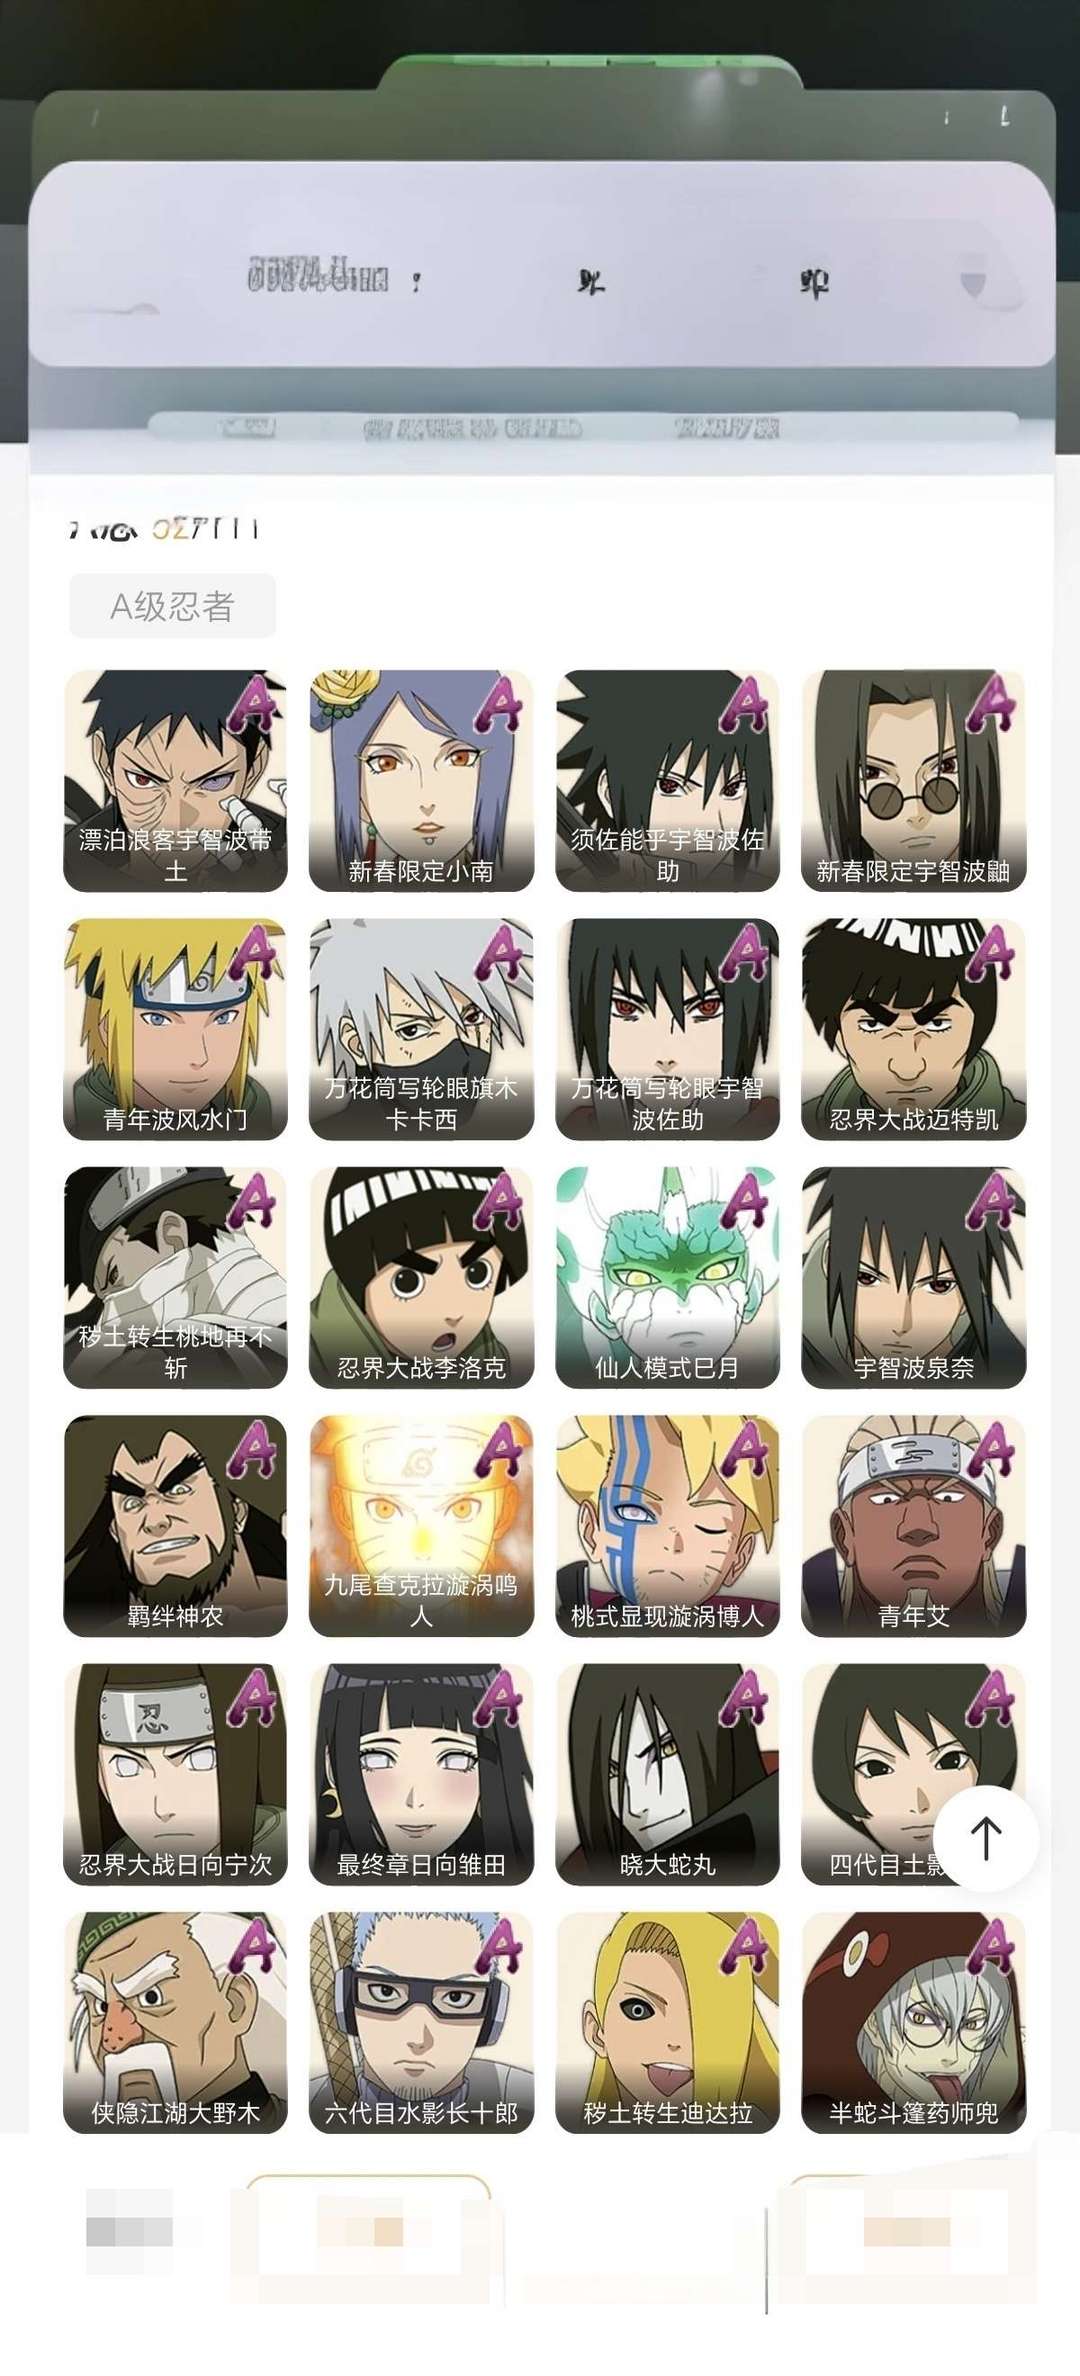Select the A级忍者 category tag
The width and height of the screenshot is (1080, 2376).
pos(172,605)
